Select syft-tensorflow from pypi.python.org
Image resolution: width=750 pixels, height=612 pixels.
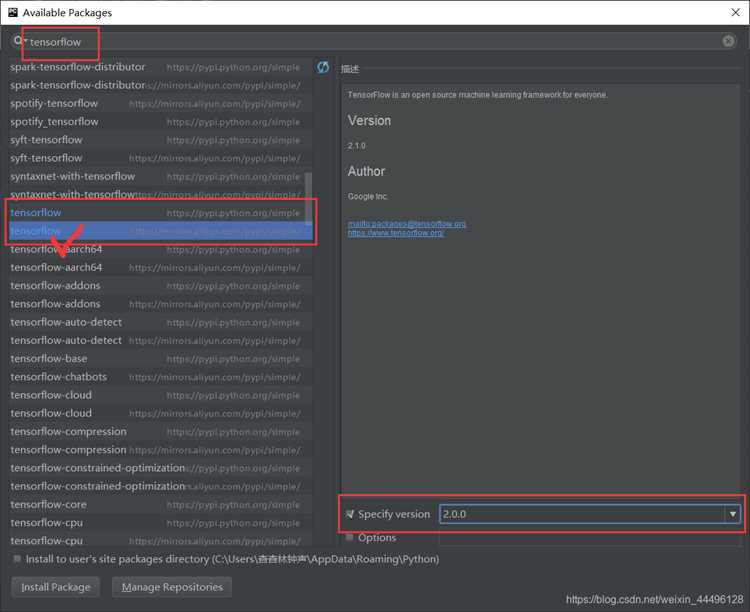click(161, 140)
